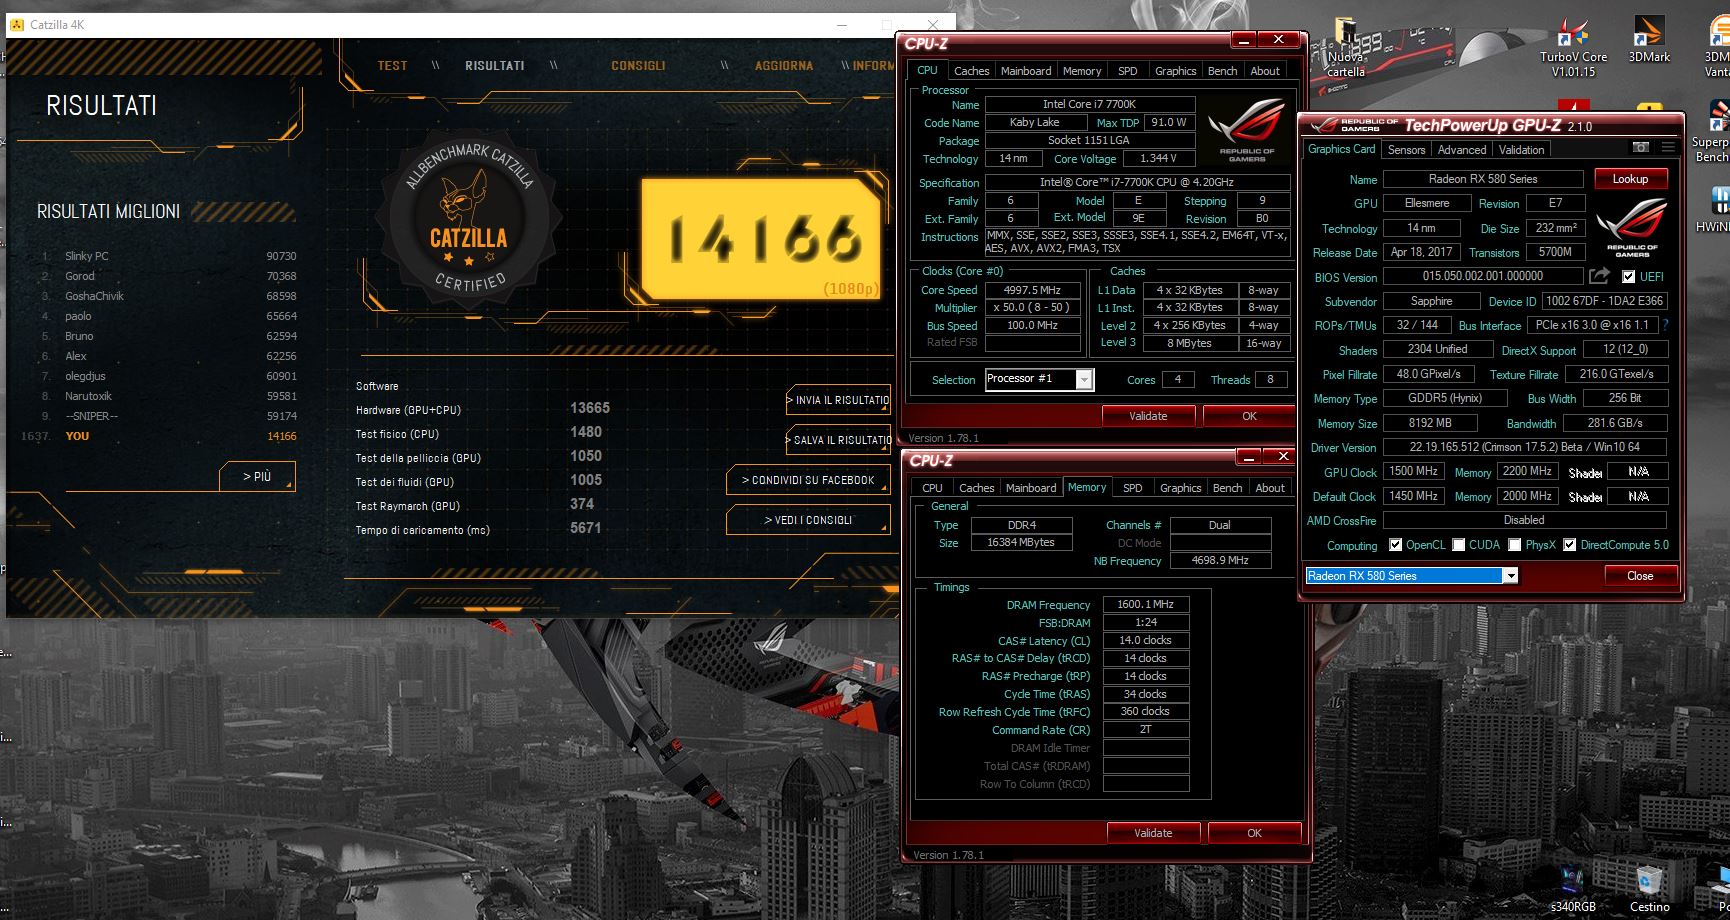This screenshot has width=1730, height=920.
Task: Click the GPU-Z screenshot camera icon
Action: [x=1640, y=147]
